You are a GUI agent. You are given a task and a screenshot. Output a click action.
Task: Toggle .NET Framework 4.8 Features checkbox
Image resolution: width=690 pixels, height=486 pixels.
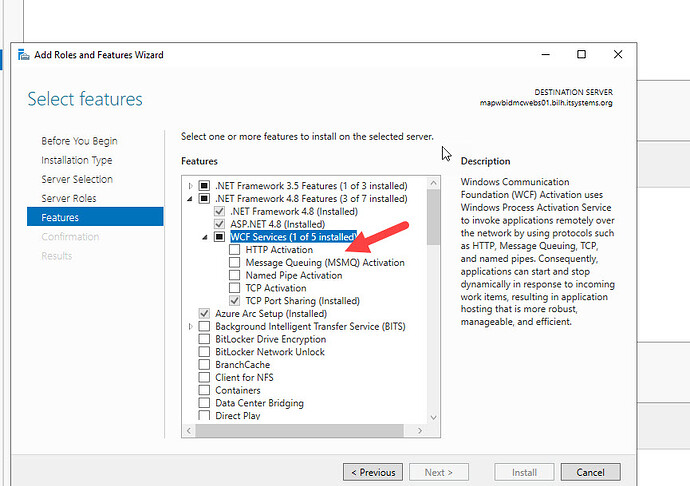[204, 199]
